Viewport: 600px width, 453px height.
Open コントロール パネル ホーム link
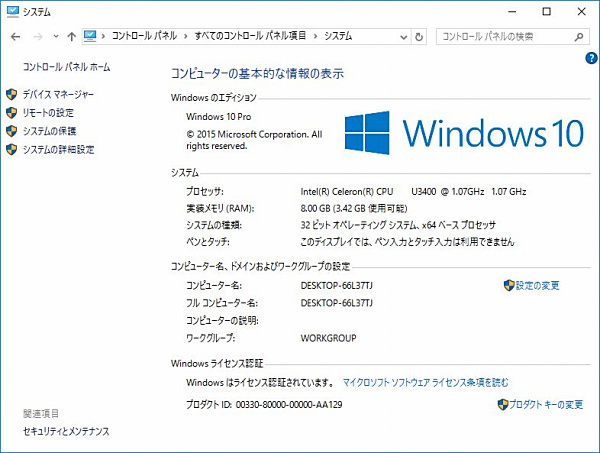click(66, 67)
